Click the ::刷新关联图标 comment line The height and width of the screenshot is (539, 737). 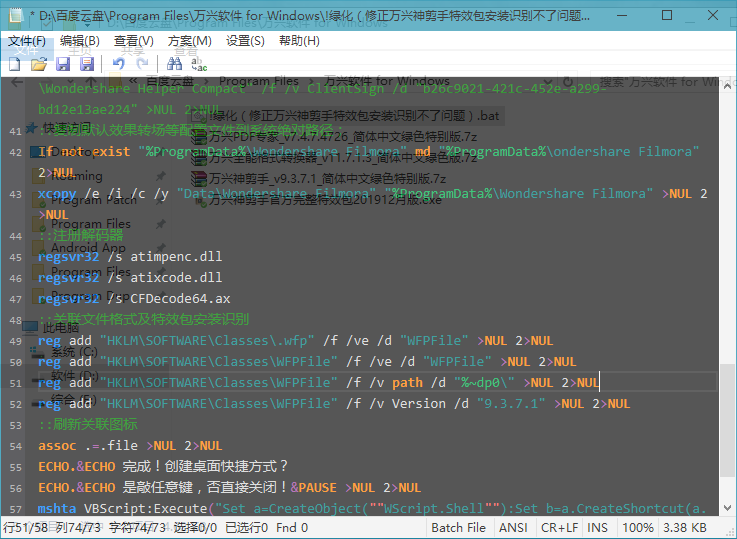coord(88,425)
